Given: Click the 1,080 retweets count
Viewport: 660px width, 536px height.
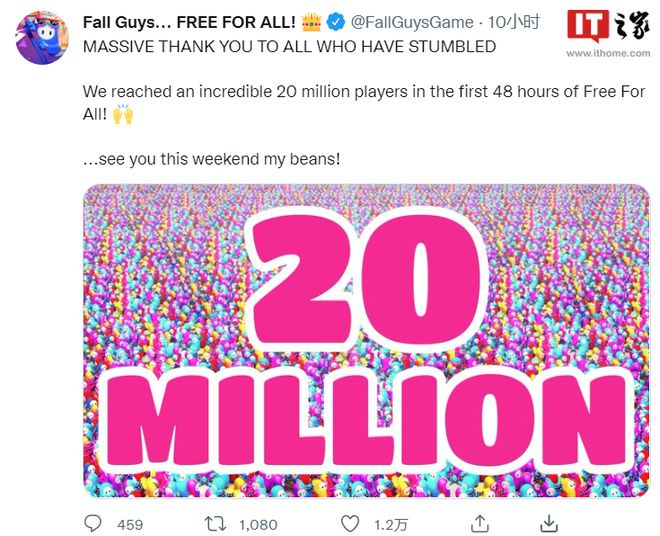Looking at the screenshot, I should [258, 524].
